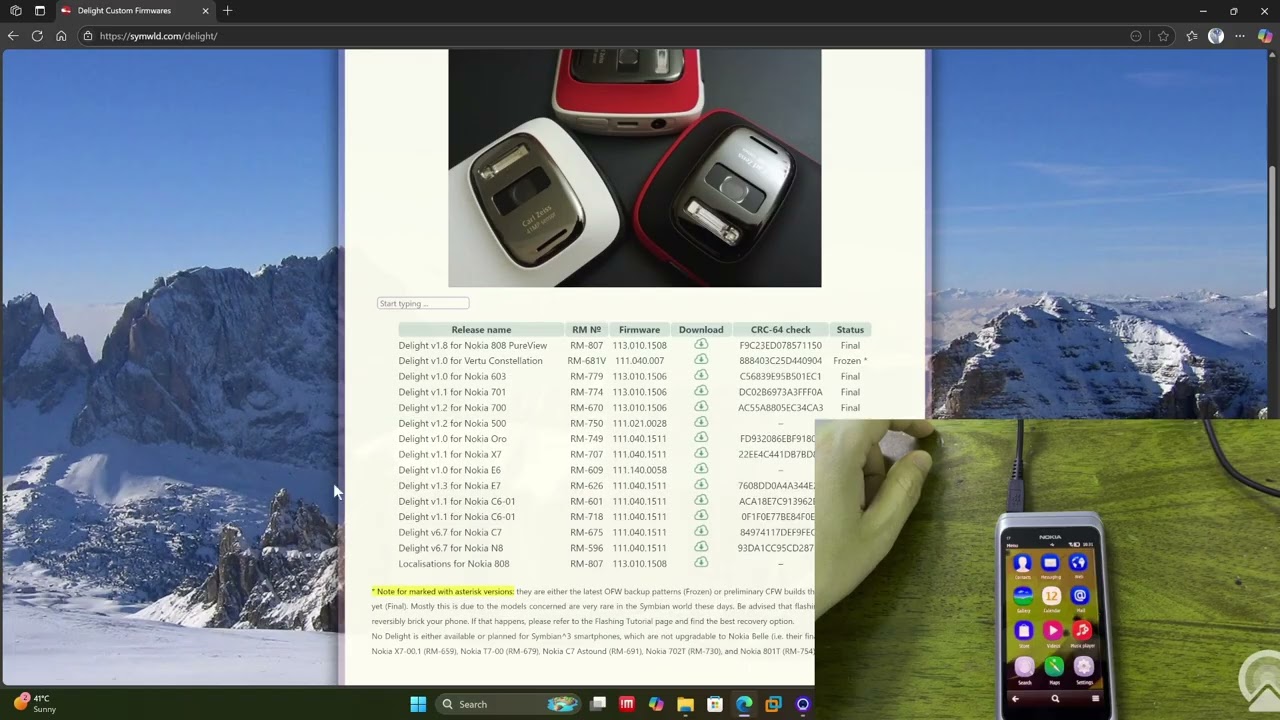Download Delight v1.1 for Nokia X7
The image size is (1280, 720).
click(x=701, y=454)
